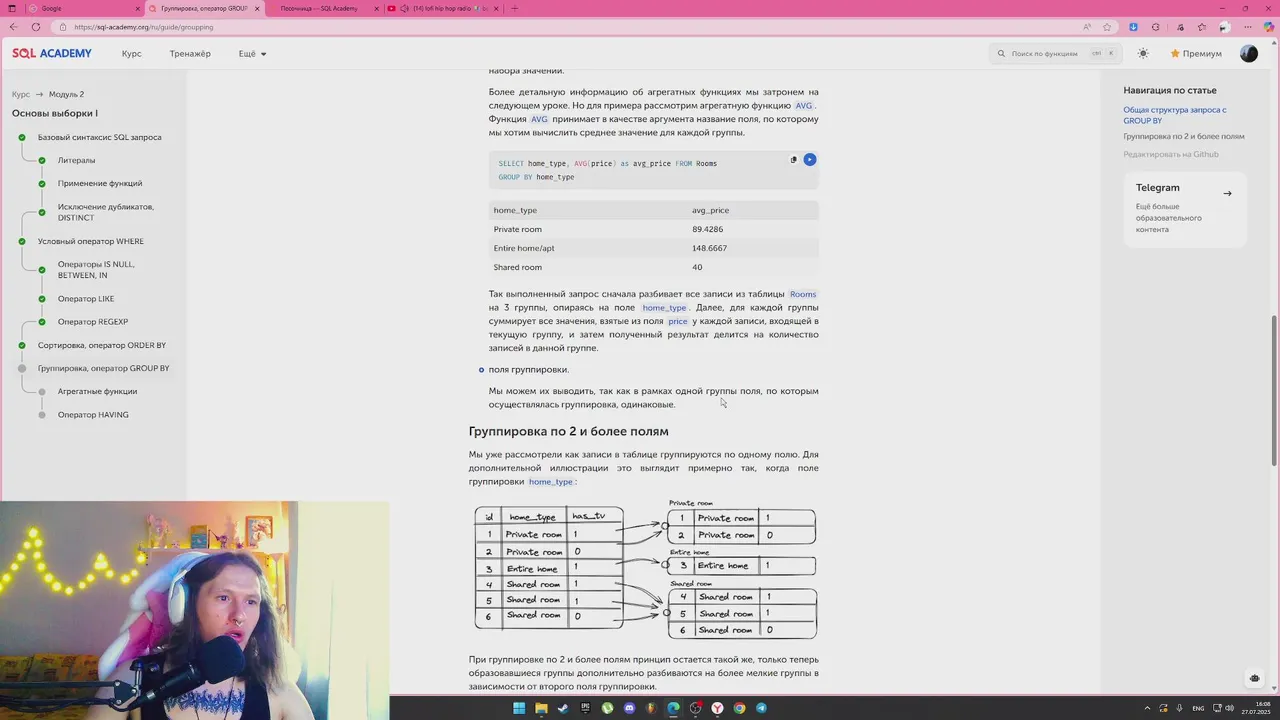Click the ENG language indicator
Screen dimensions: 1280x720
1198,708
